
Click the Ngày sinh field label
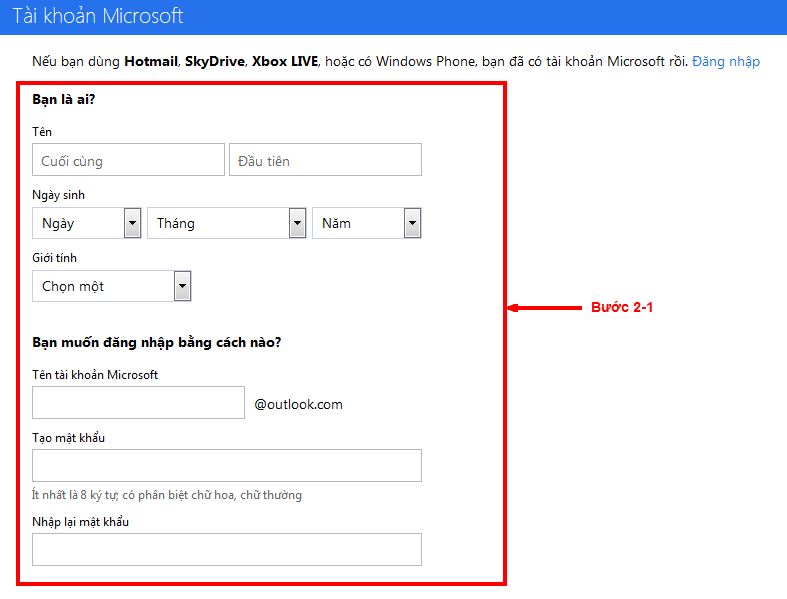pos(58,195)
